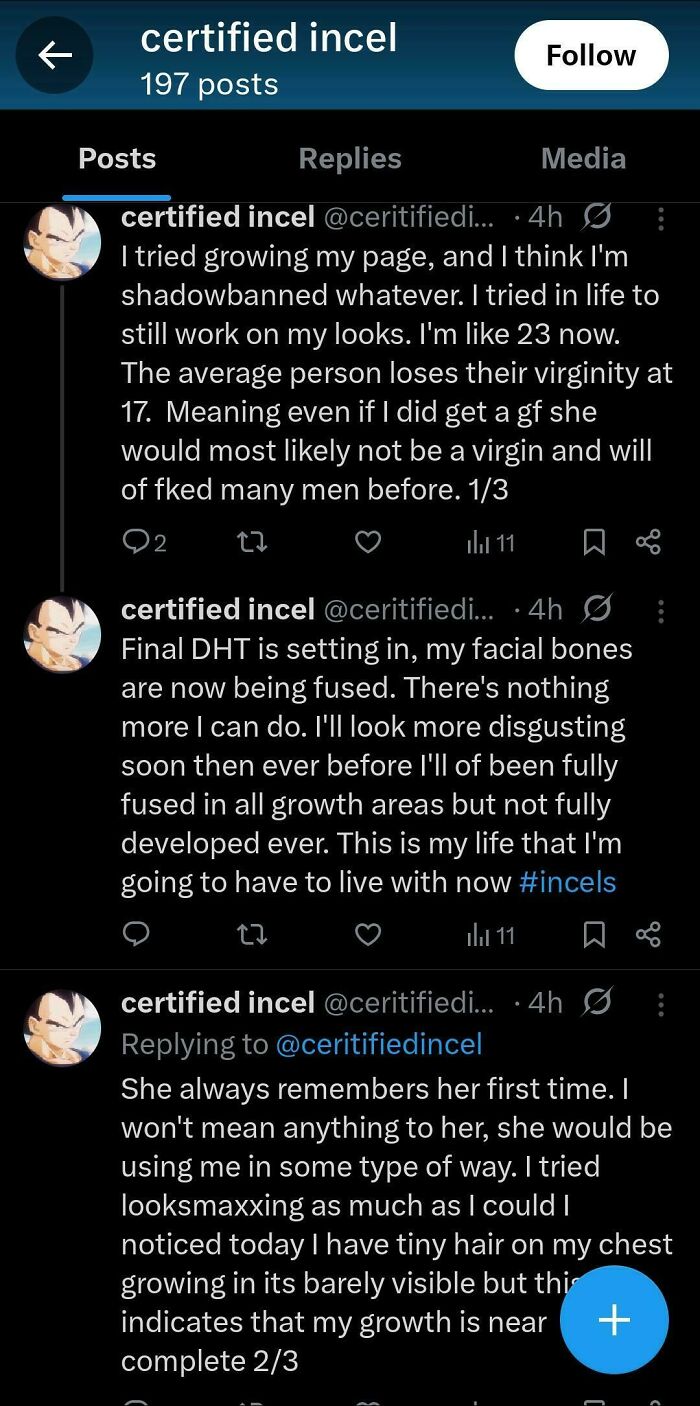This screenshot has width=700, height=1406.
Task: Open the compose button in the corner
Action: [x=614, y=1320]
